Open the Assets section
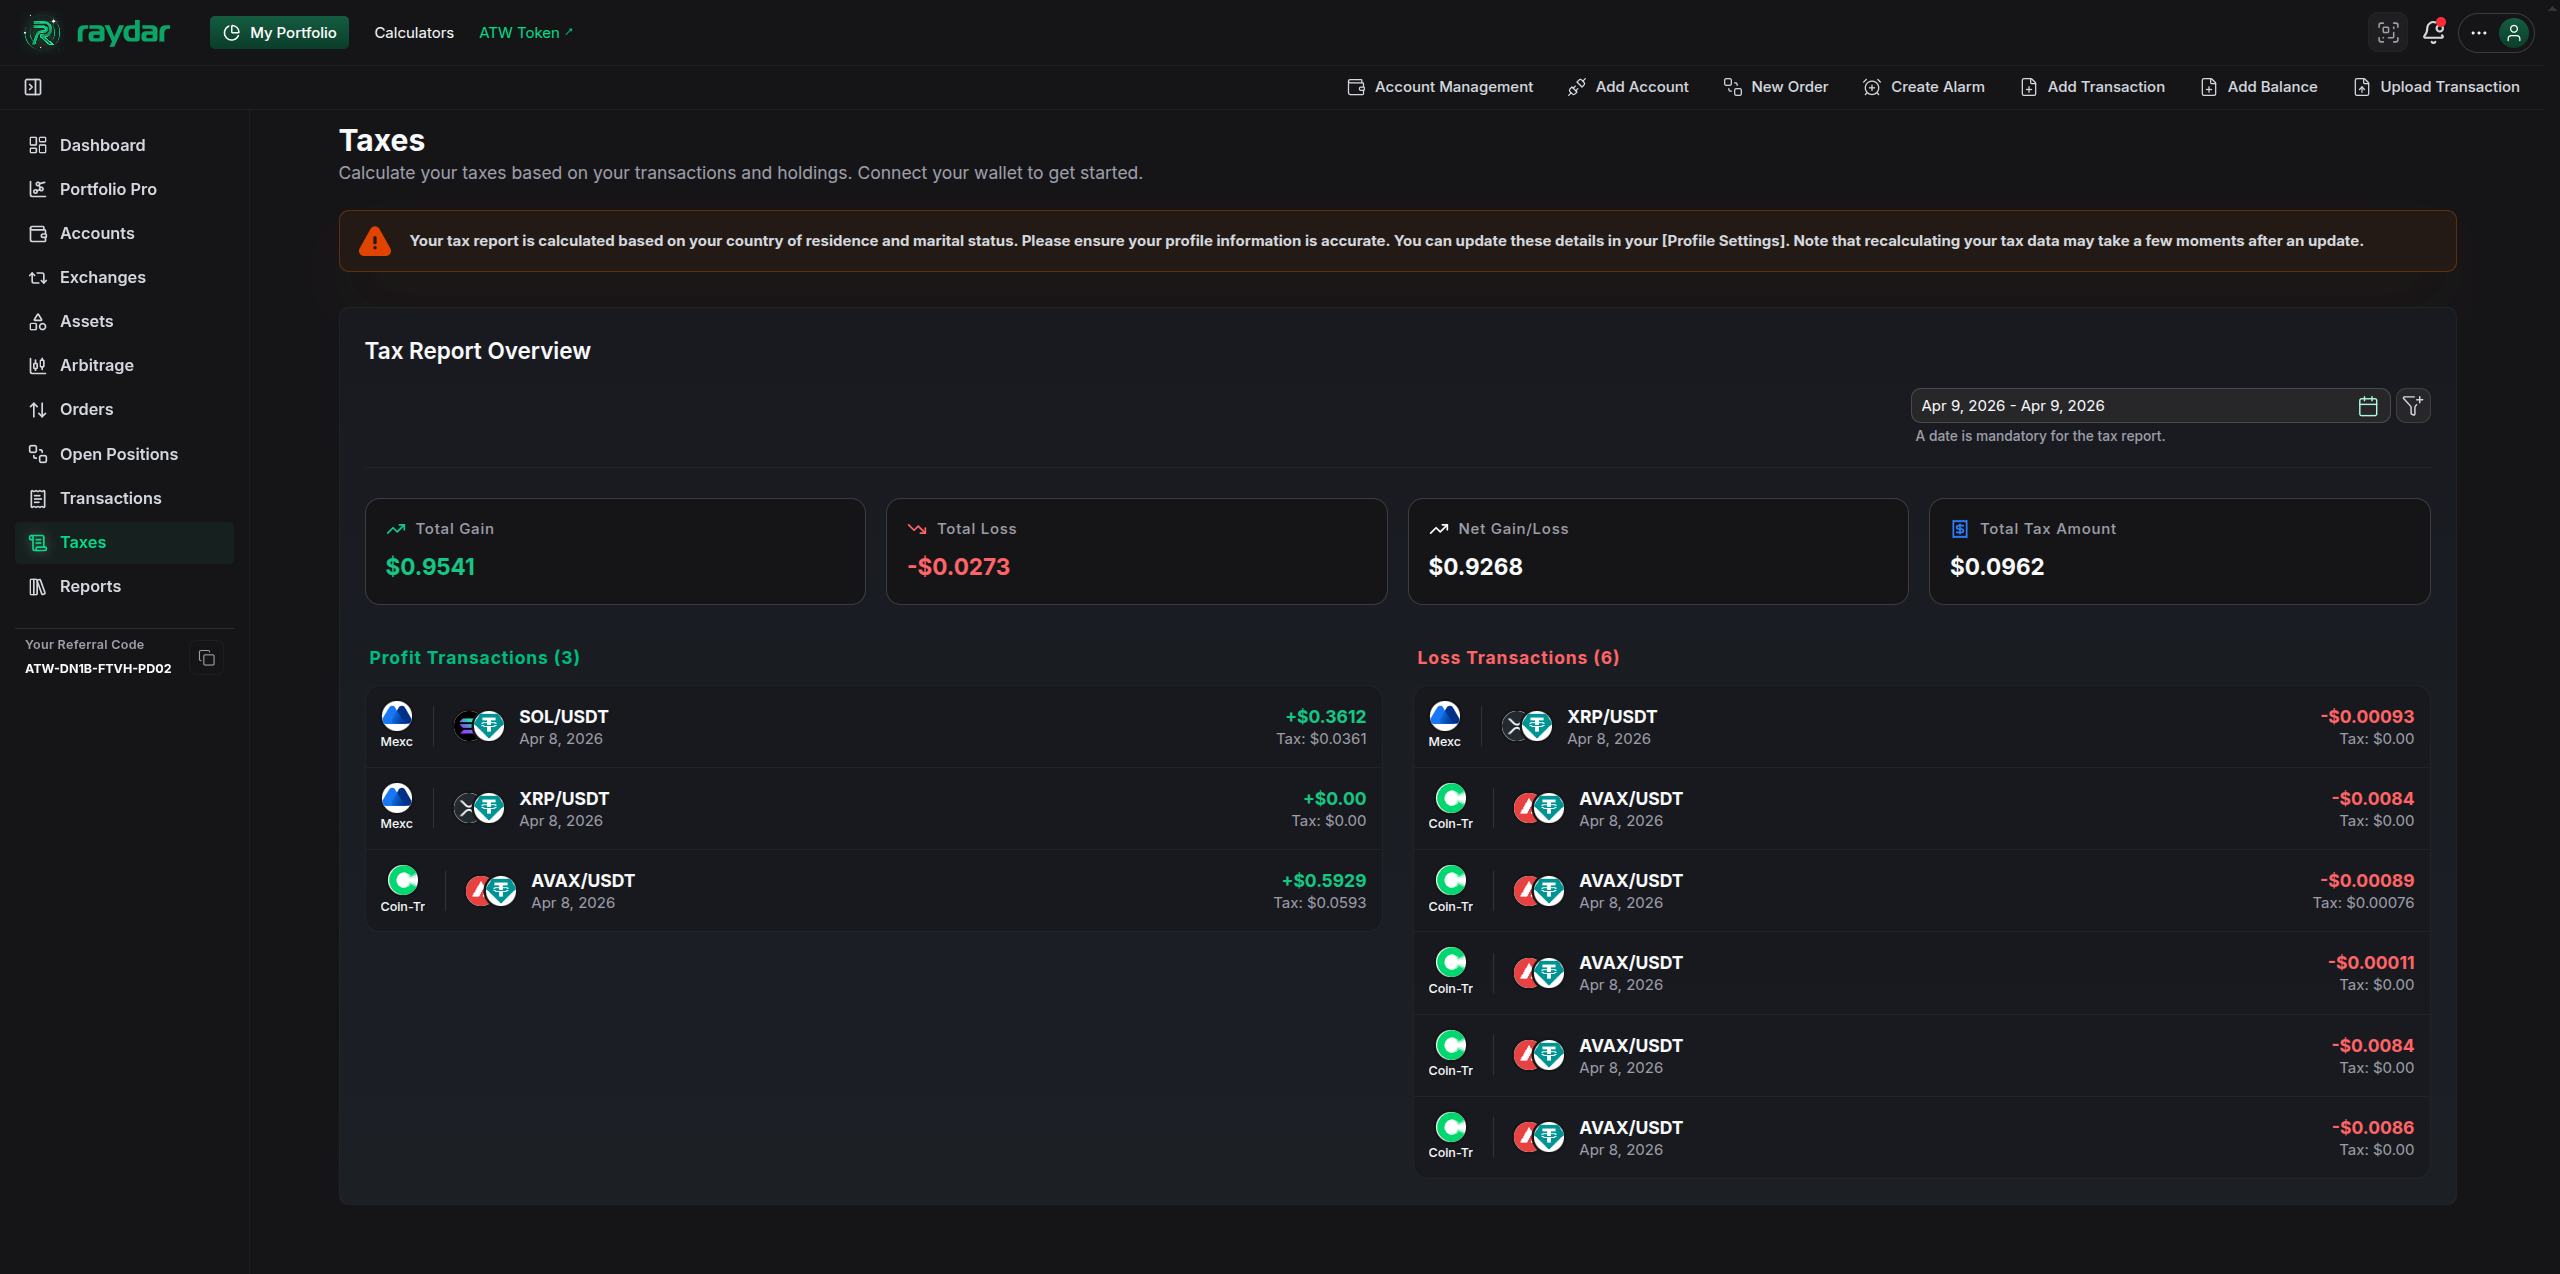Viewport: 2560px width, 1274px height. [x=125, y=321]
